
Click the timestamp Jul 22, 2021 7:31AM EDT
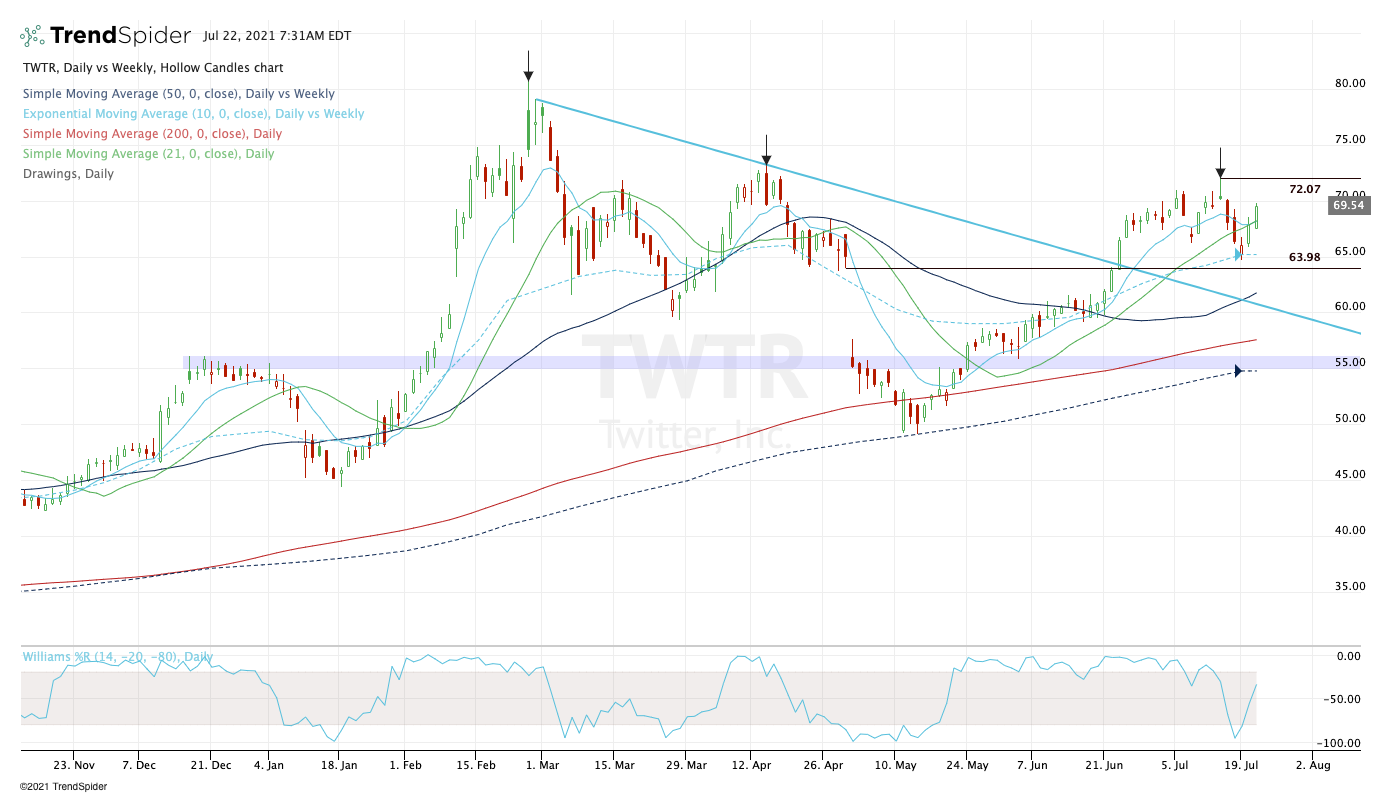(276, 36)
